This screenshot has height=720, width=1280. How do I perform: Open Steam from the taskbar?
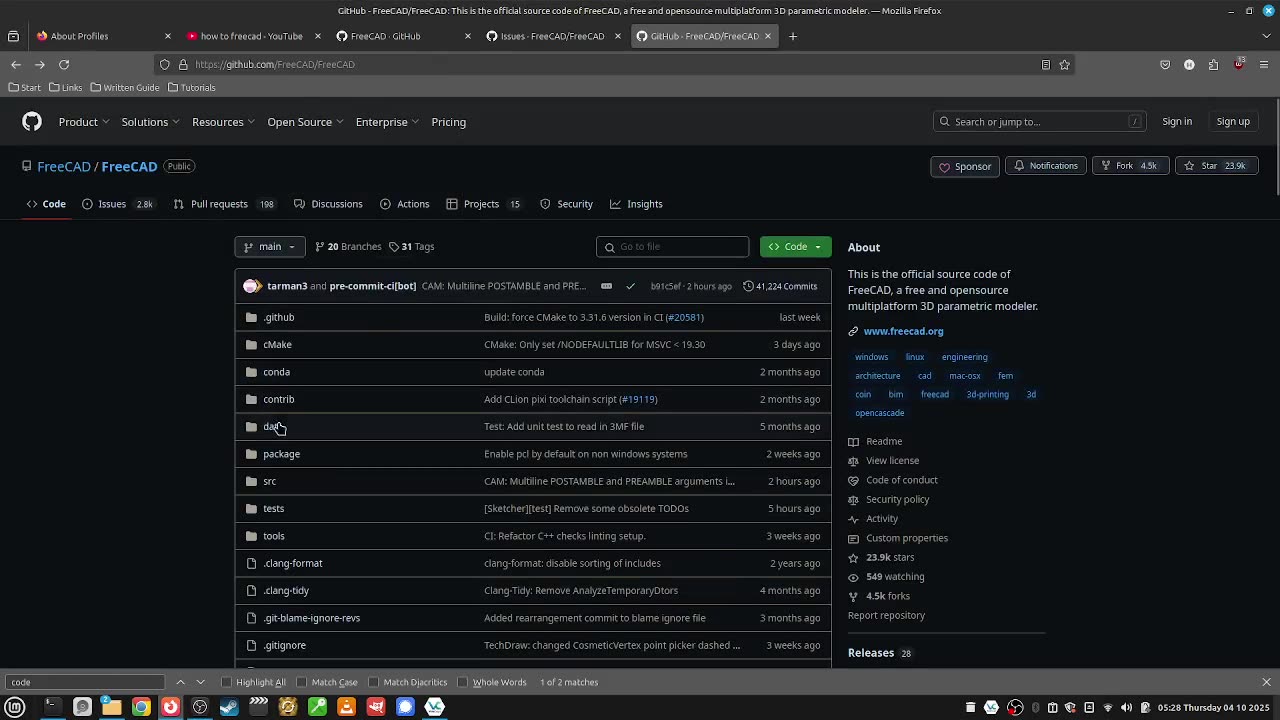pyautogui.click(x=229, y=707)
